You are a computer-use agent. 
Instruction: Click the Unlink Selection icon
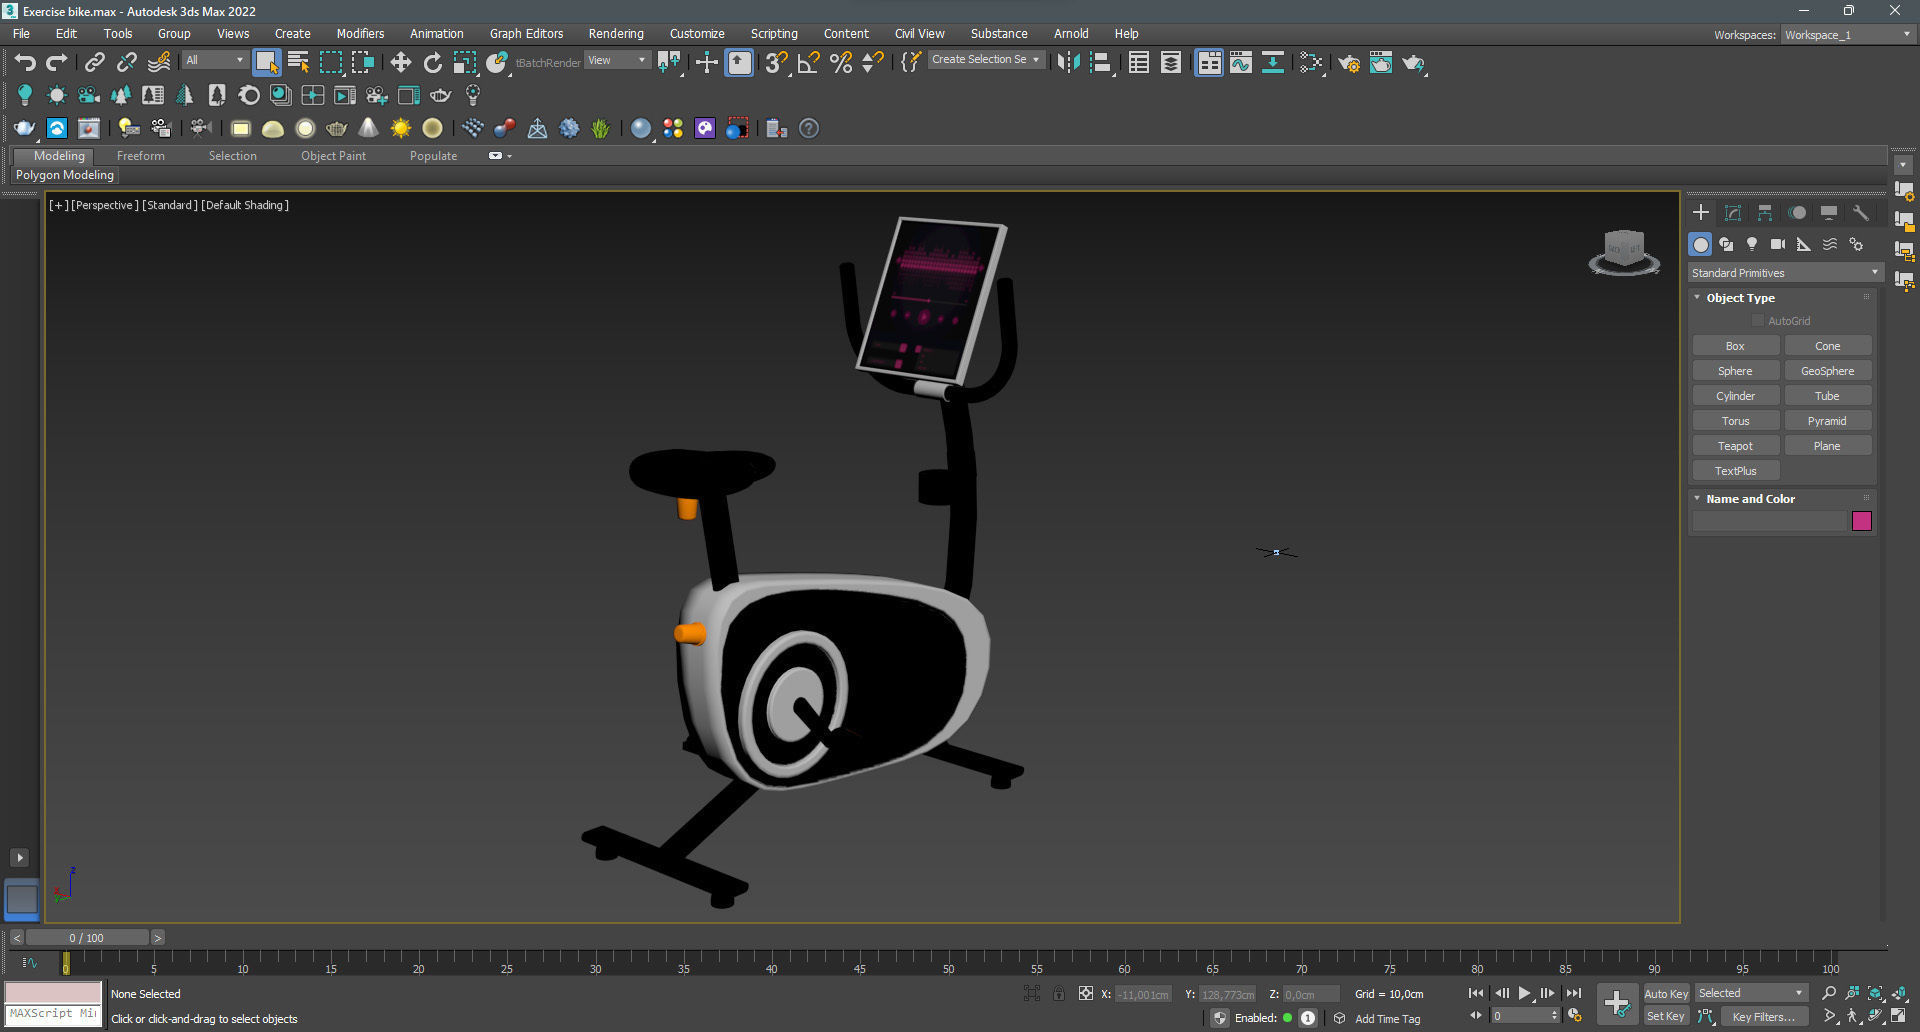point(126,62)
